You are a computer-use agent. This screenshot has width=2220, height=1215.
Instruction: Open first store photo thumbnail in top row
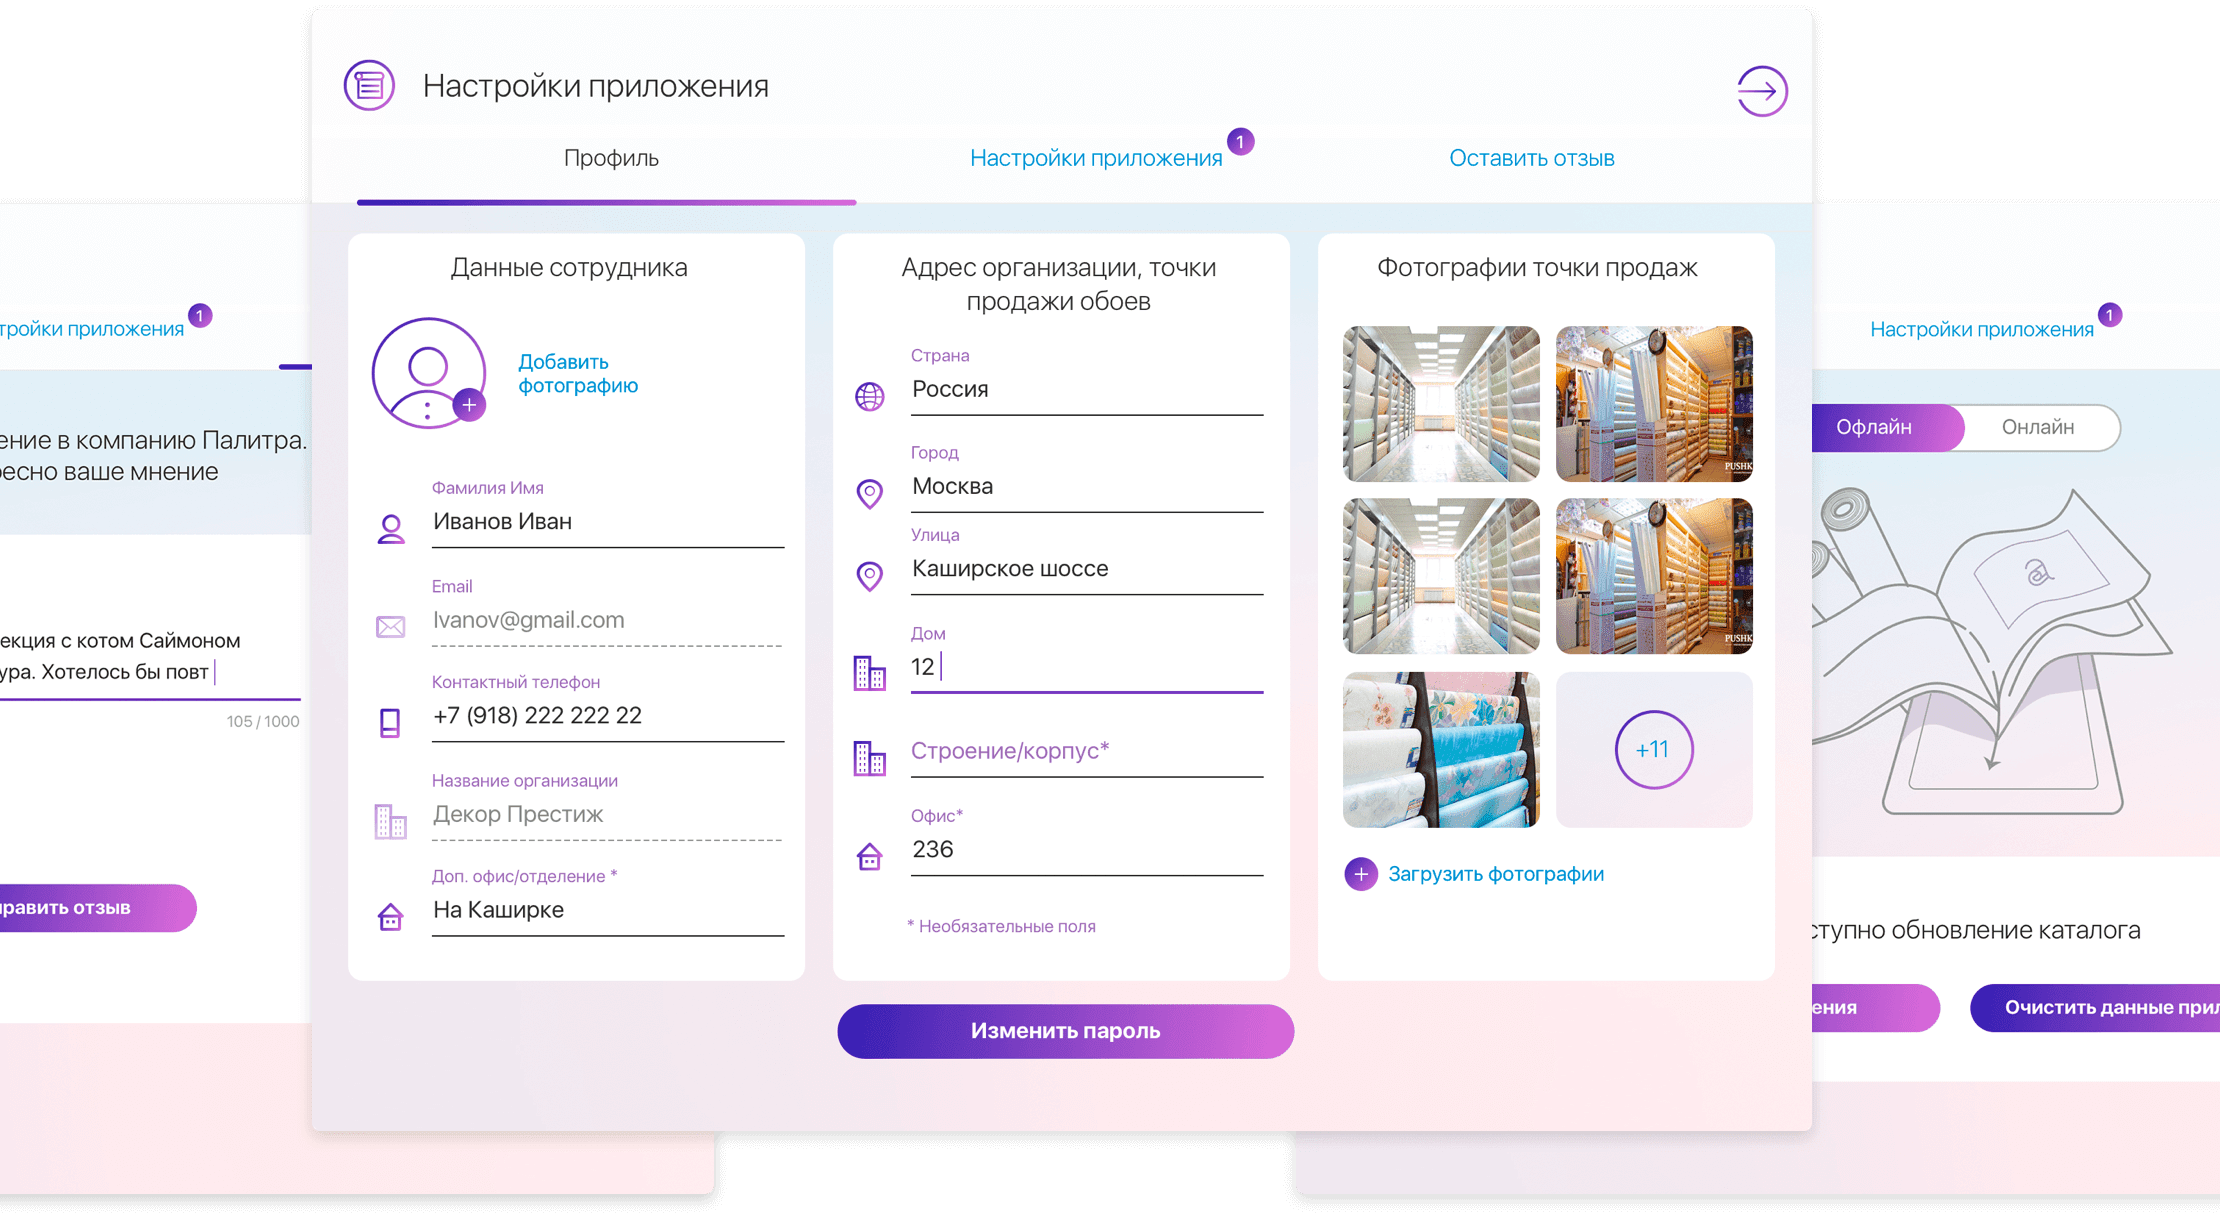click(x=1441, y=404)
